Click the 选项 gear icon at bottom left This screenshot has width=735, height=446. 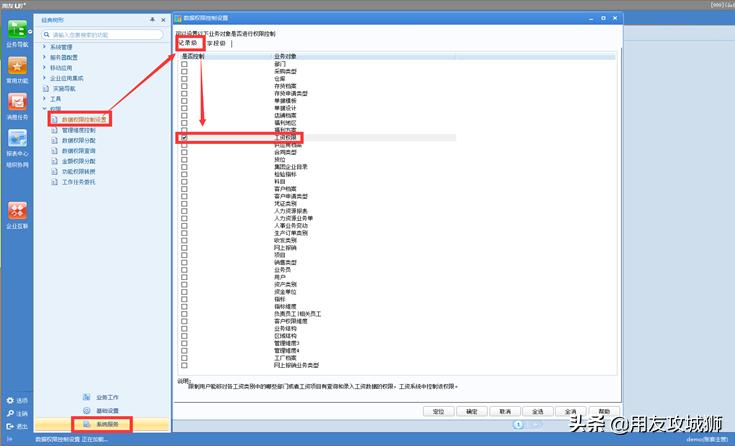click(10, 401)
